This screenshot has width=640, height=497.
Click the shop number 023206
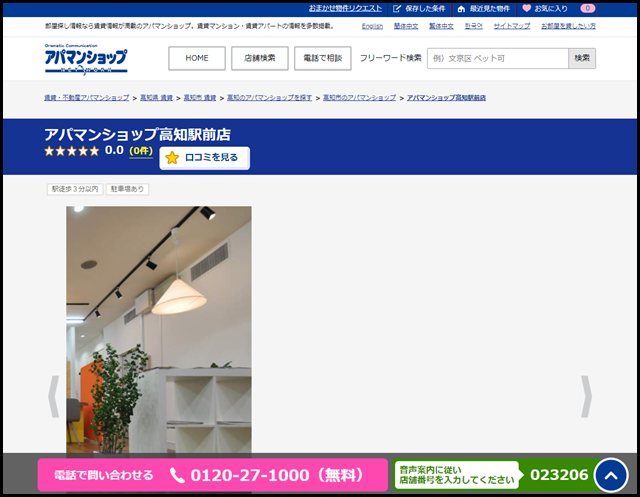point(559,475)
